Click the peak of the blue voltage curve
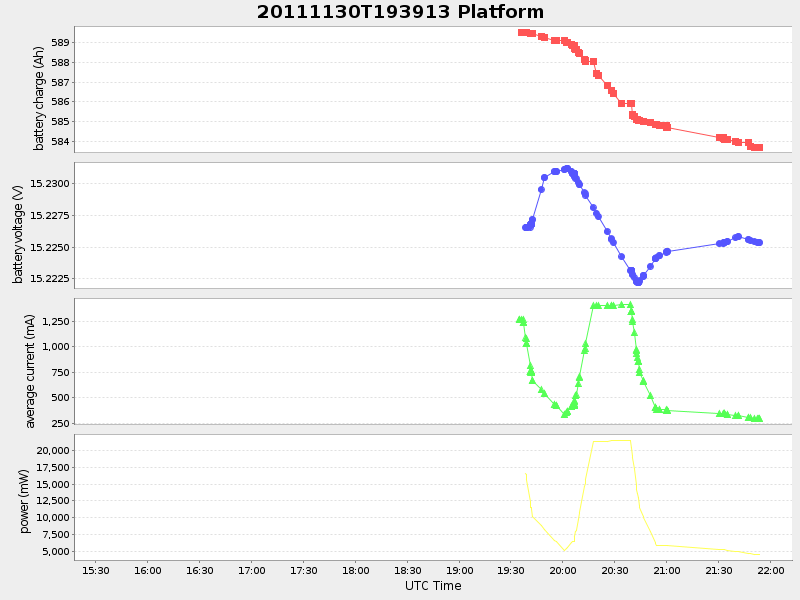The image size is (800, 600). pos(565,167)
